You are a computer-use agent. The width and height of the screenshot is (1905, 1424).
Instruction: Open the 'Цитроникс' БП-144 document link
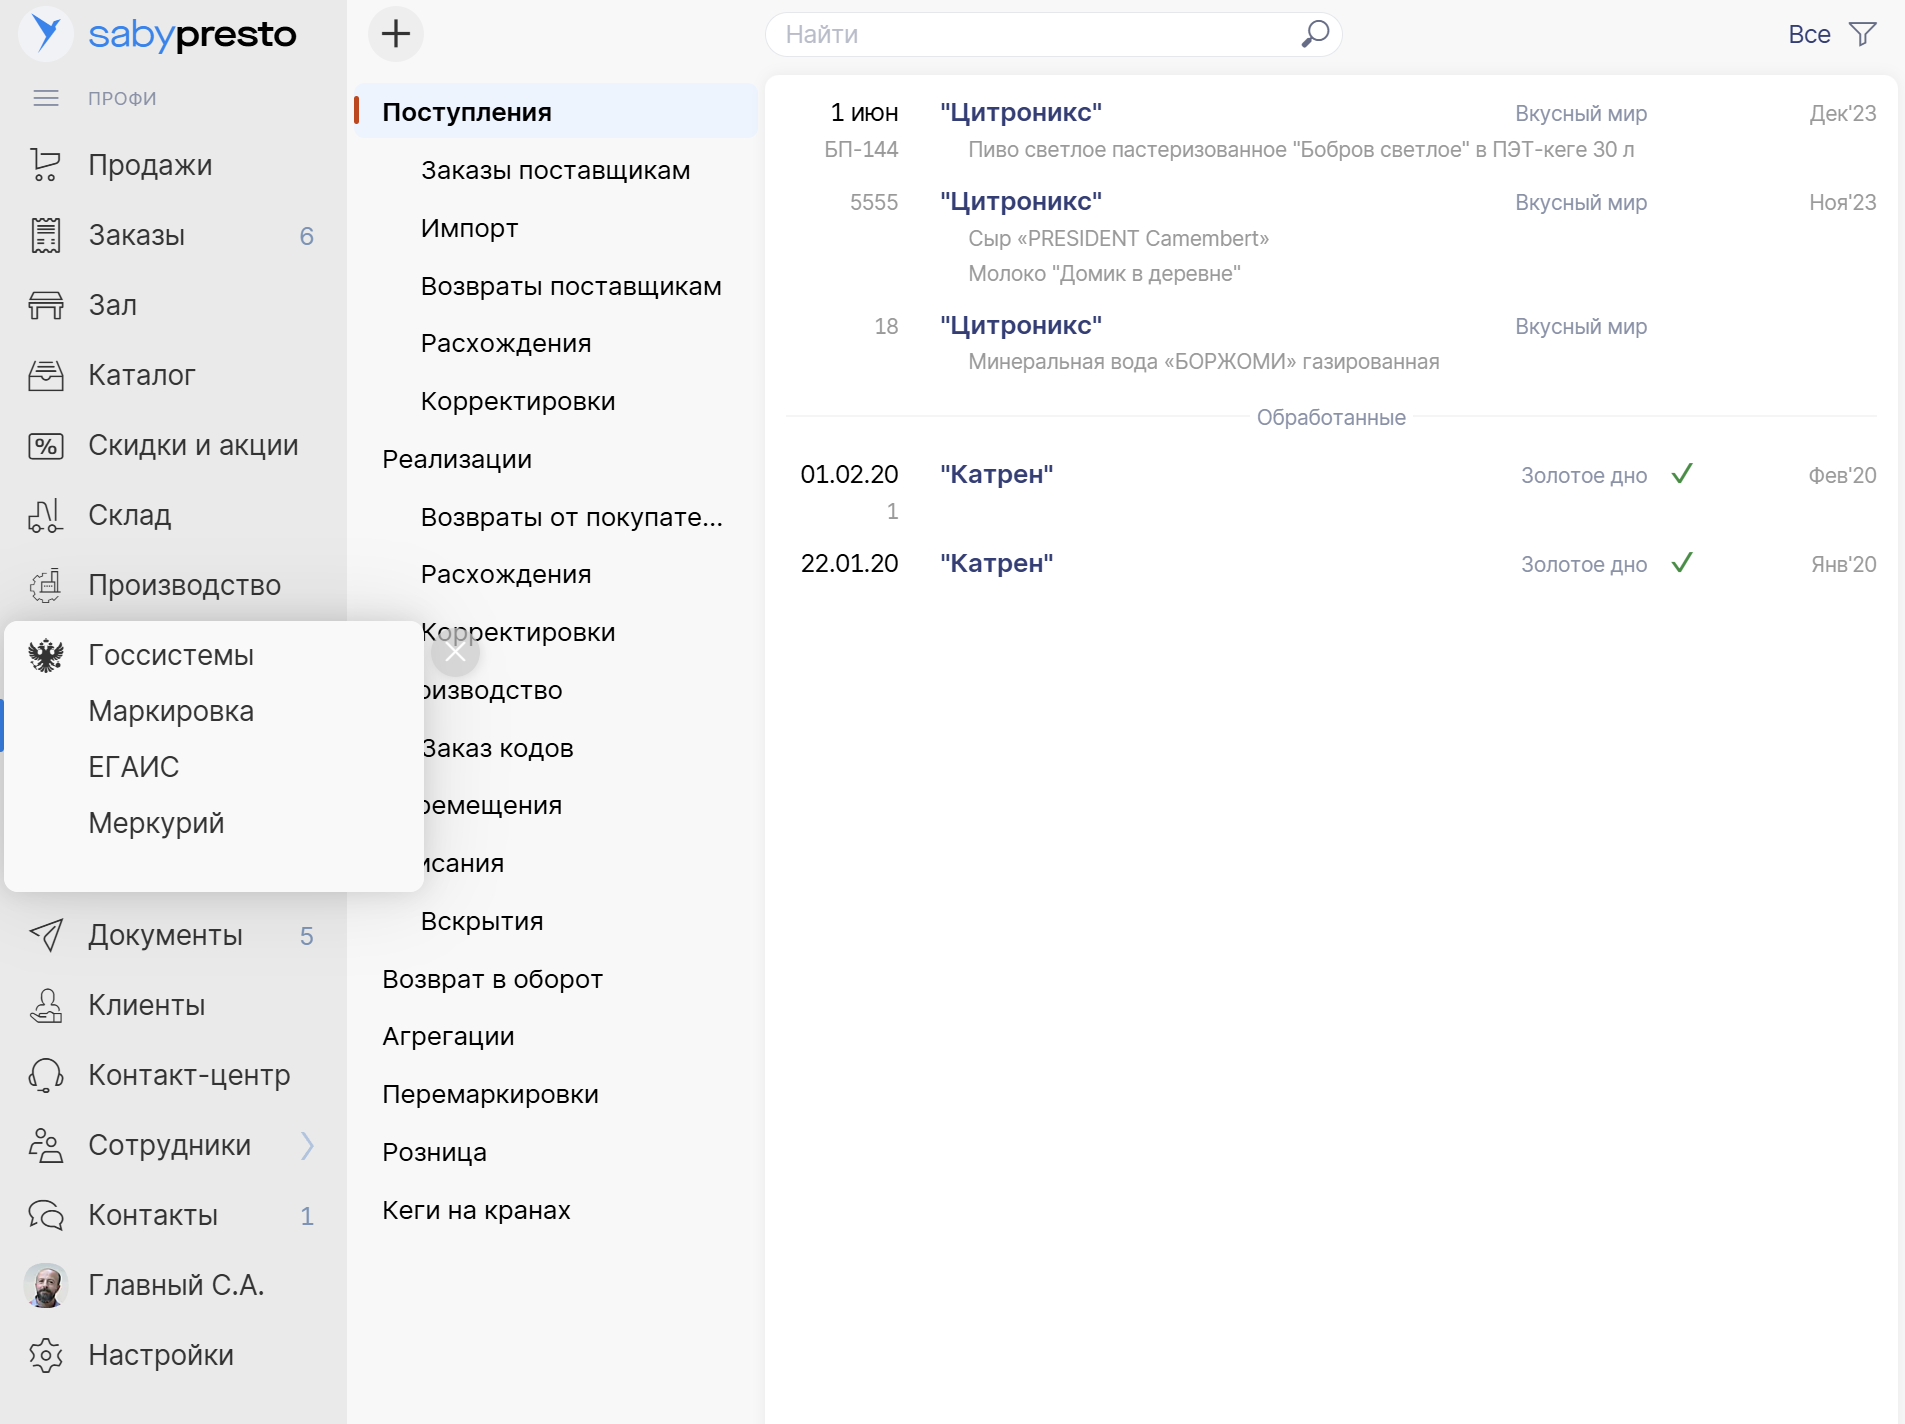[x=1020, y=112]
